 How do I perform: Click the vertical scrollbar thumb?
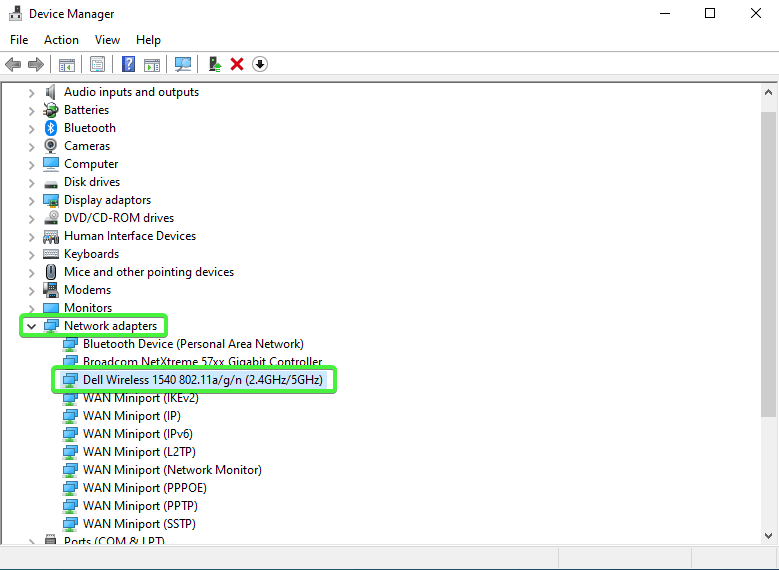click(768, 264)
